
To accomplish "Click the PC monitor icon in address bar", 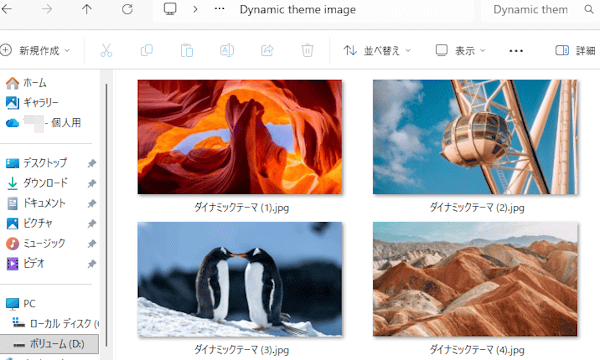I will pos(170,9).
